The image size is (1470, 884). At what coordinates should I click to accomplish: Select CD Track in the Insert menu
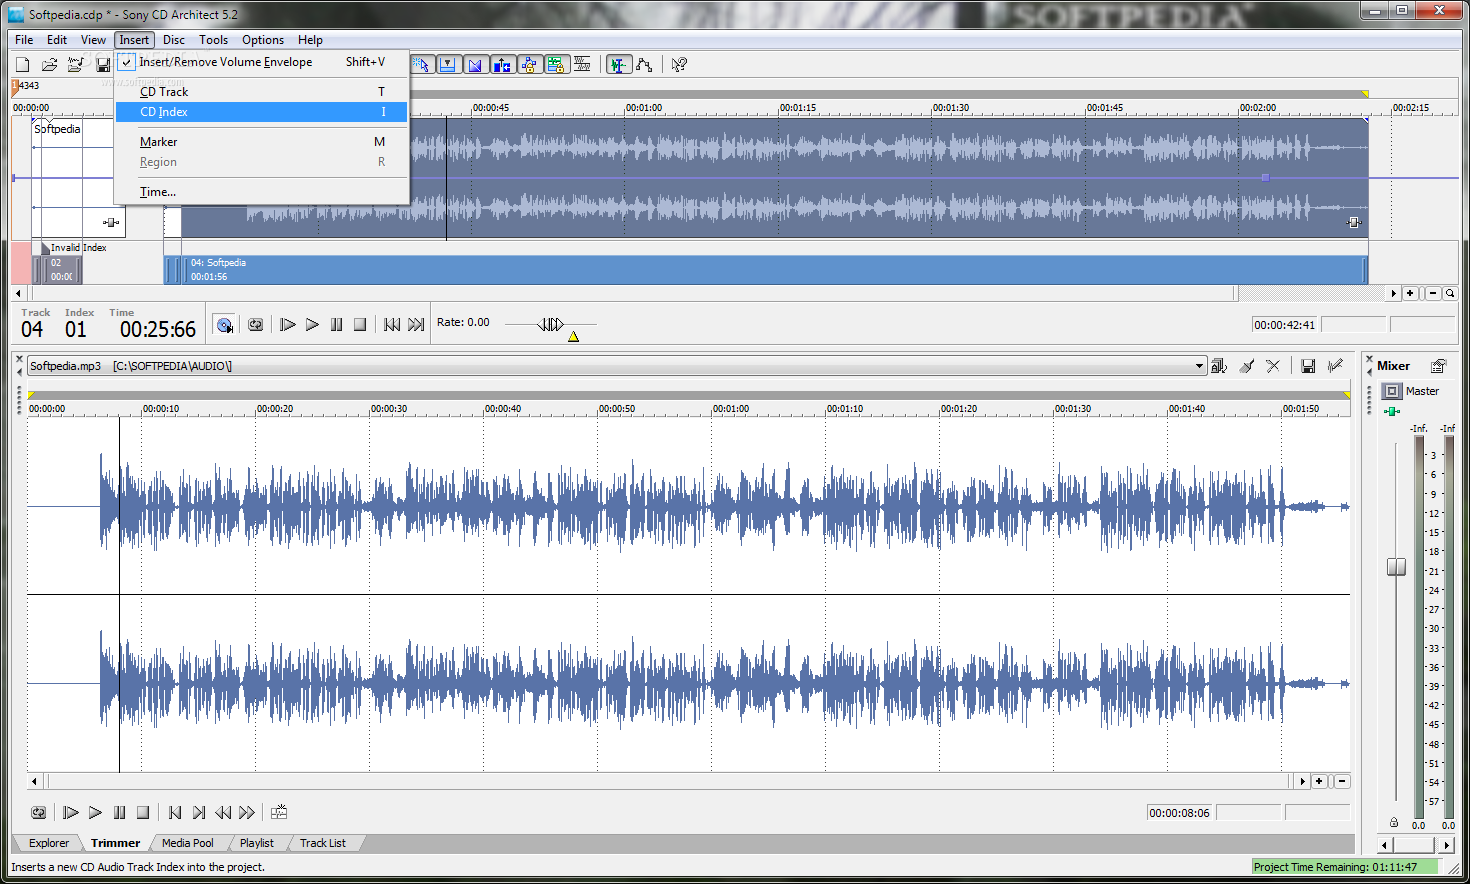262,92
